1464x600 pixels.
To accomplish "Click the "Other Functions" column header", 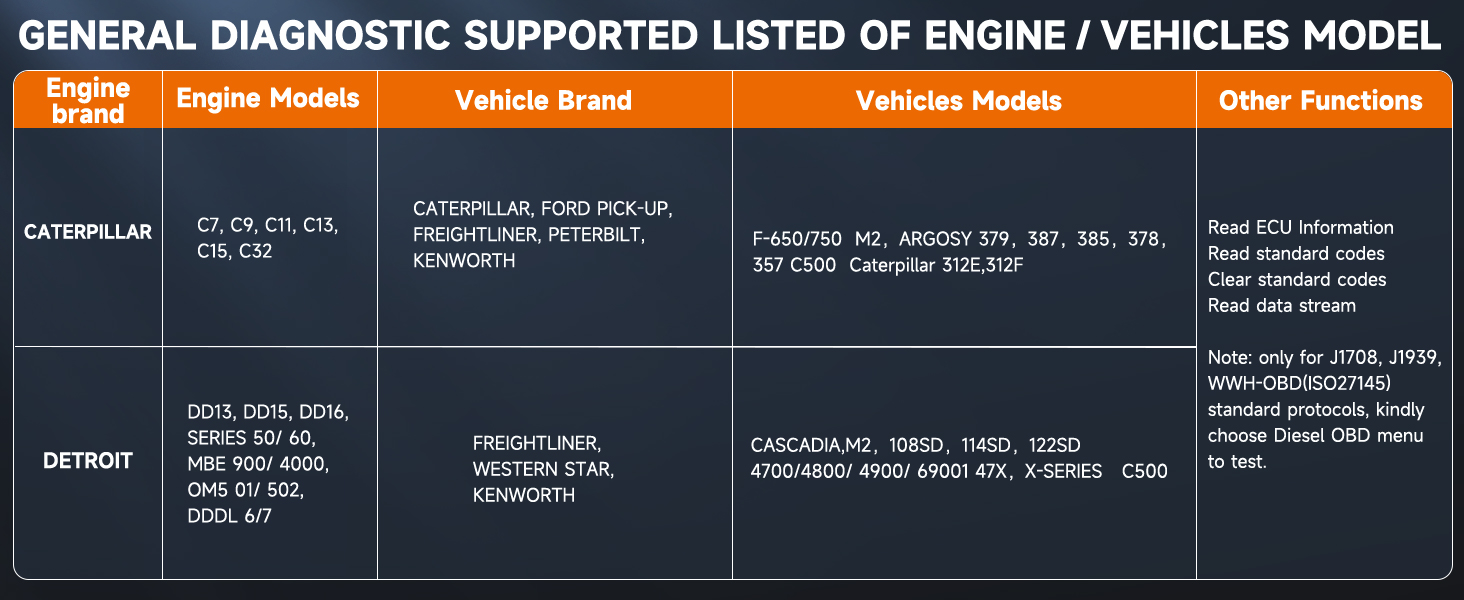I will point(1321,100).
